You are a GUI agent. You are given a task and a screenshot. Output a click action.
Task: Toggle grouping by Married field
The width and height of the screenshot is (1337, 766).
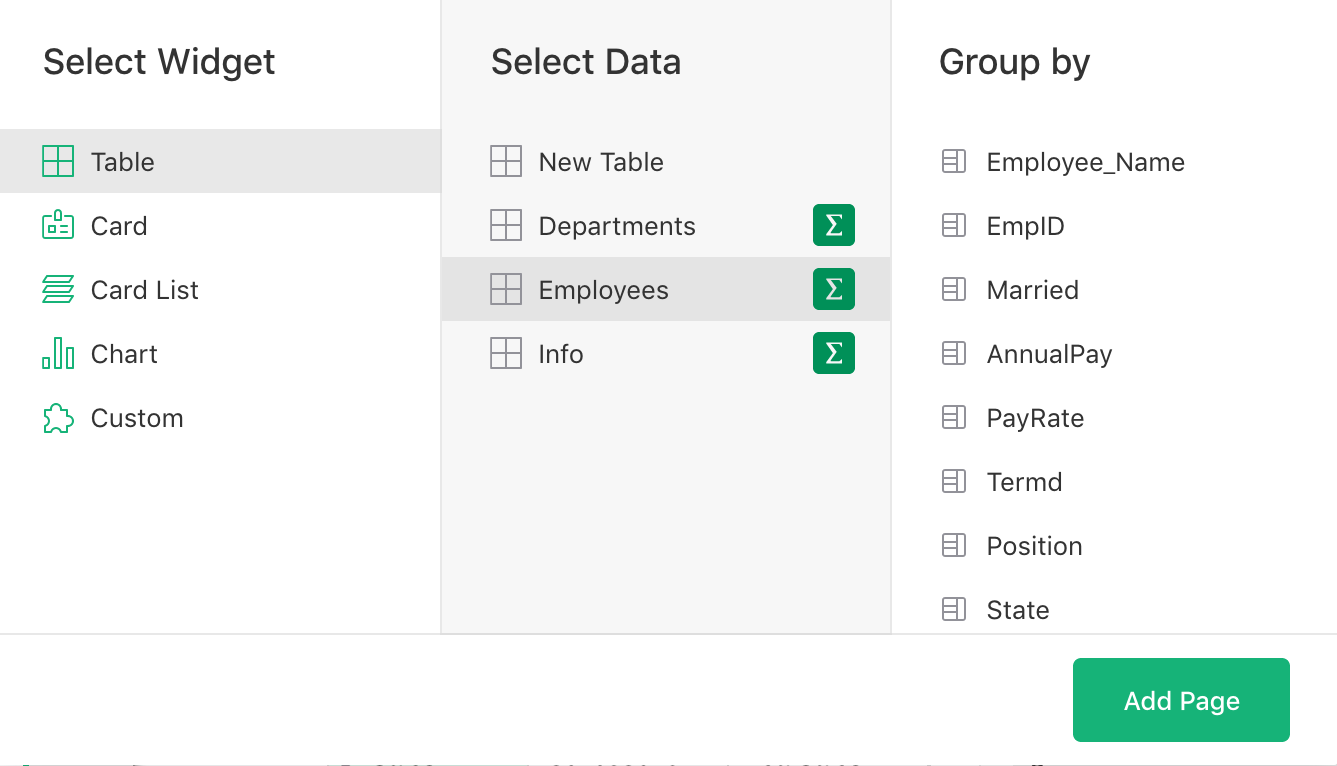pyautogui.click(x=1032, y=289)
